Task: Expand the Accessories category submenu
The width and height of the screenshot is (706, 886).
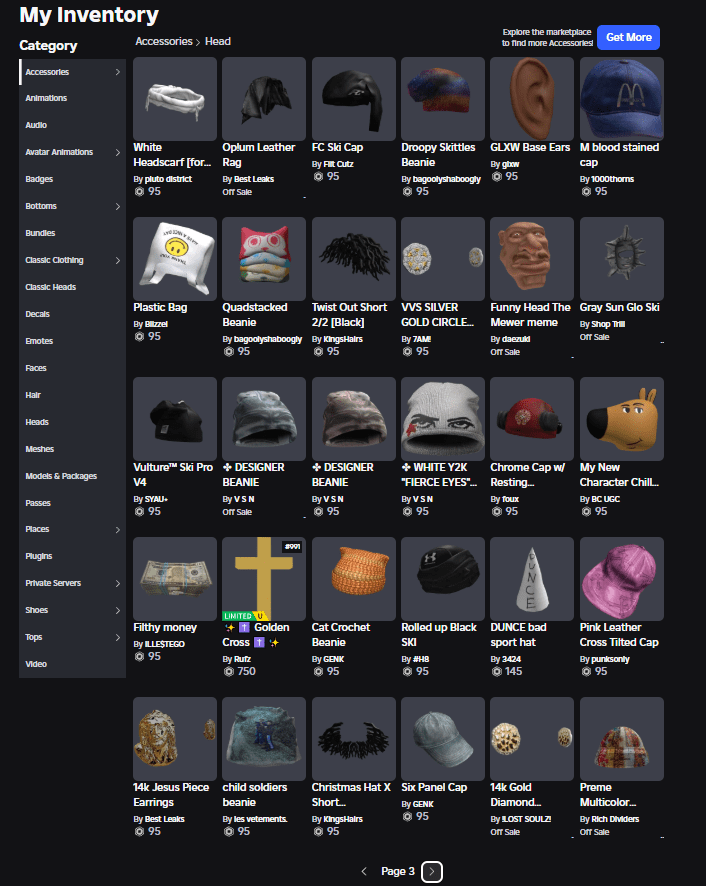Action: coord(117,72)
